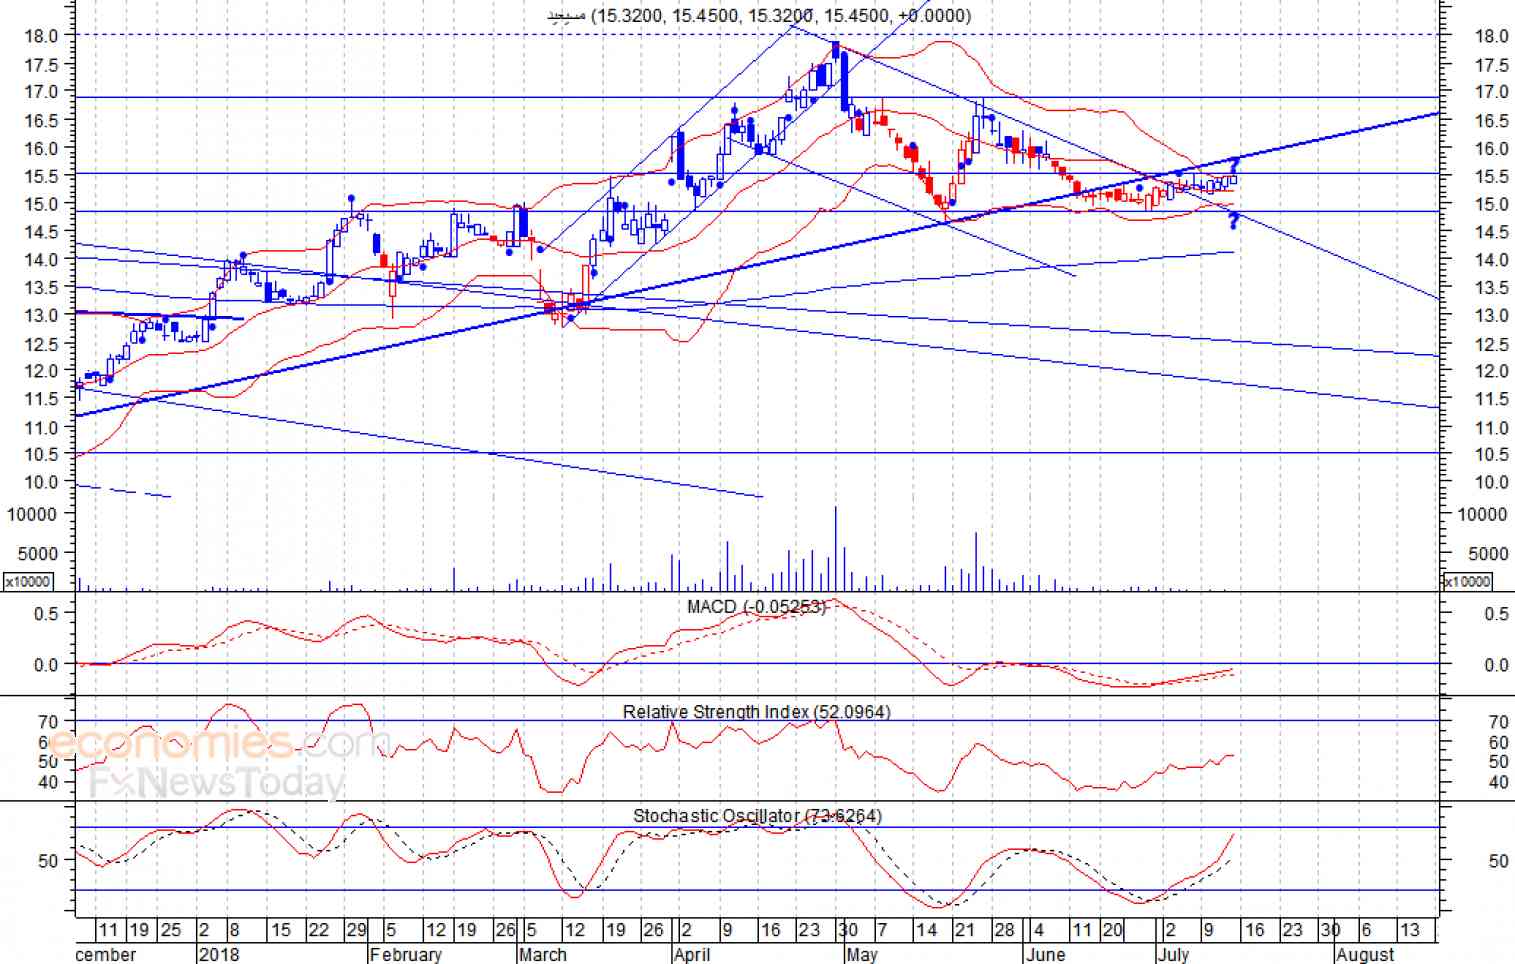Select the x10000 volume scale box on left
The image size is (1515, 964).
coord(28,581)
